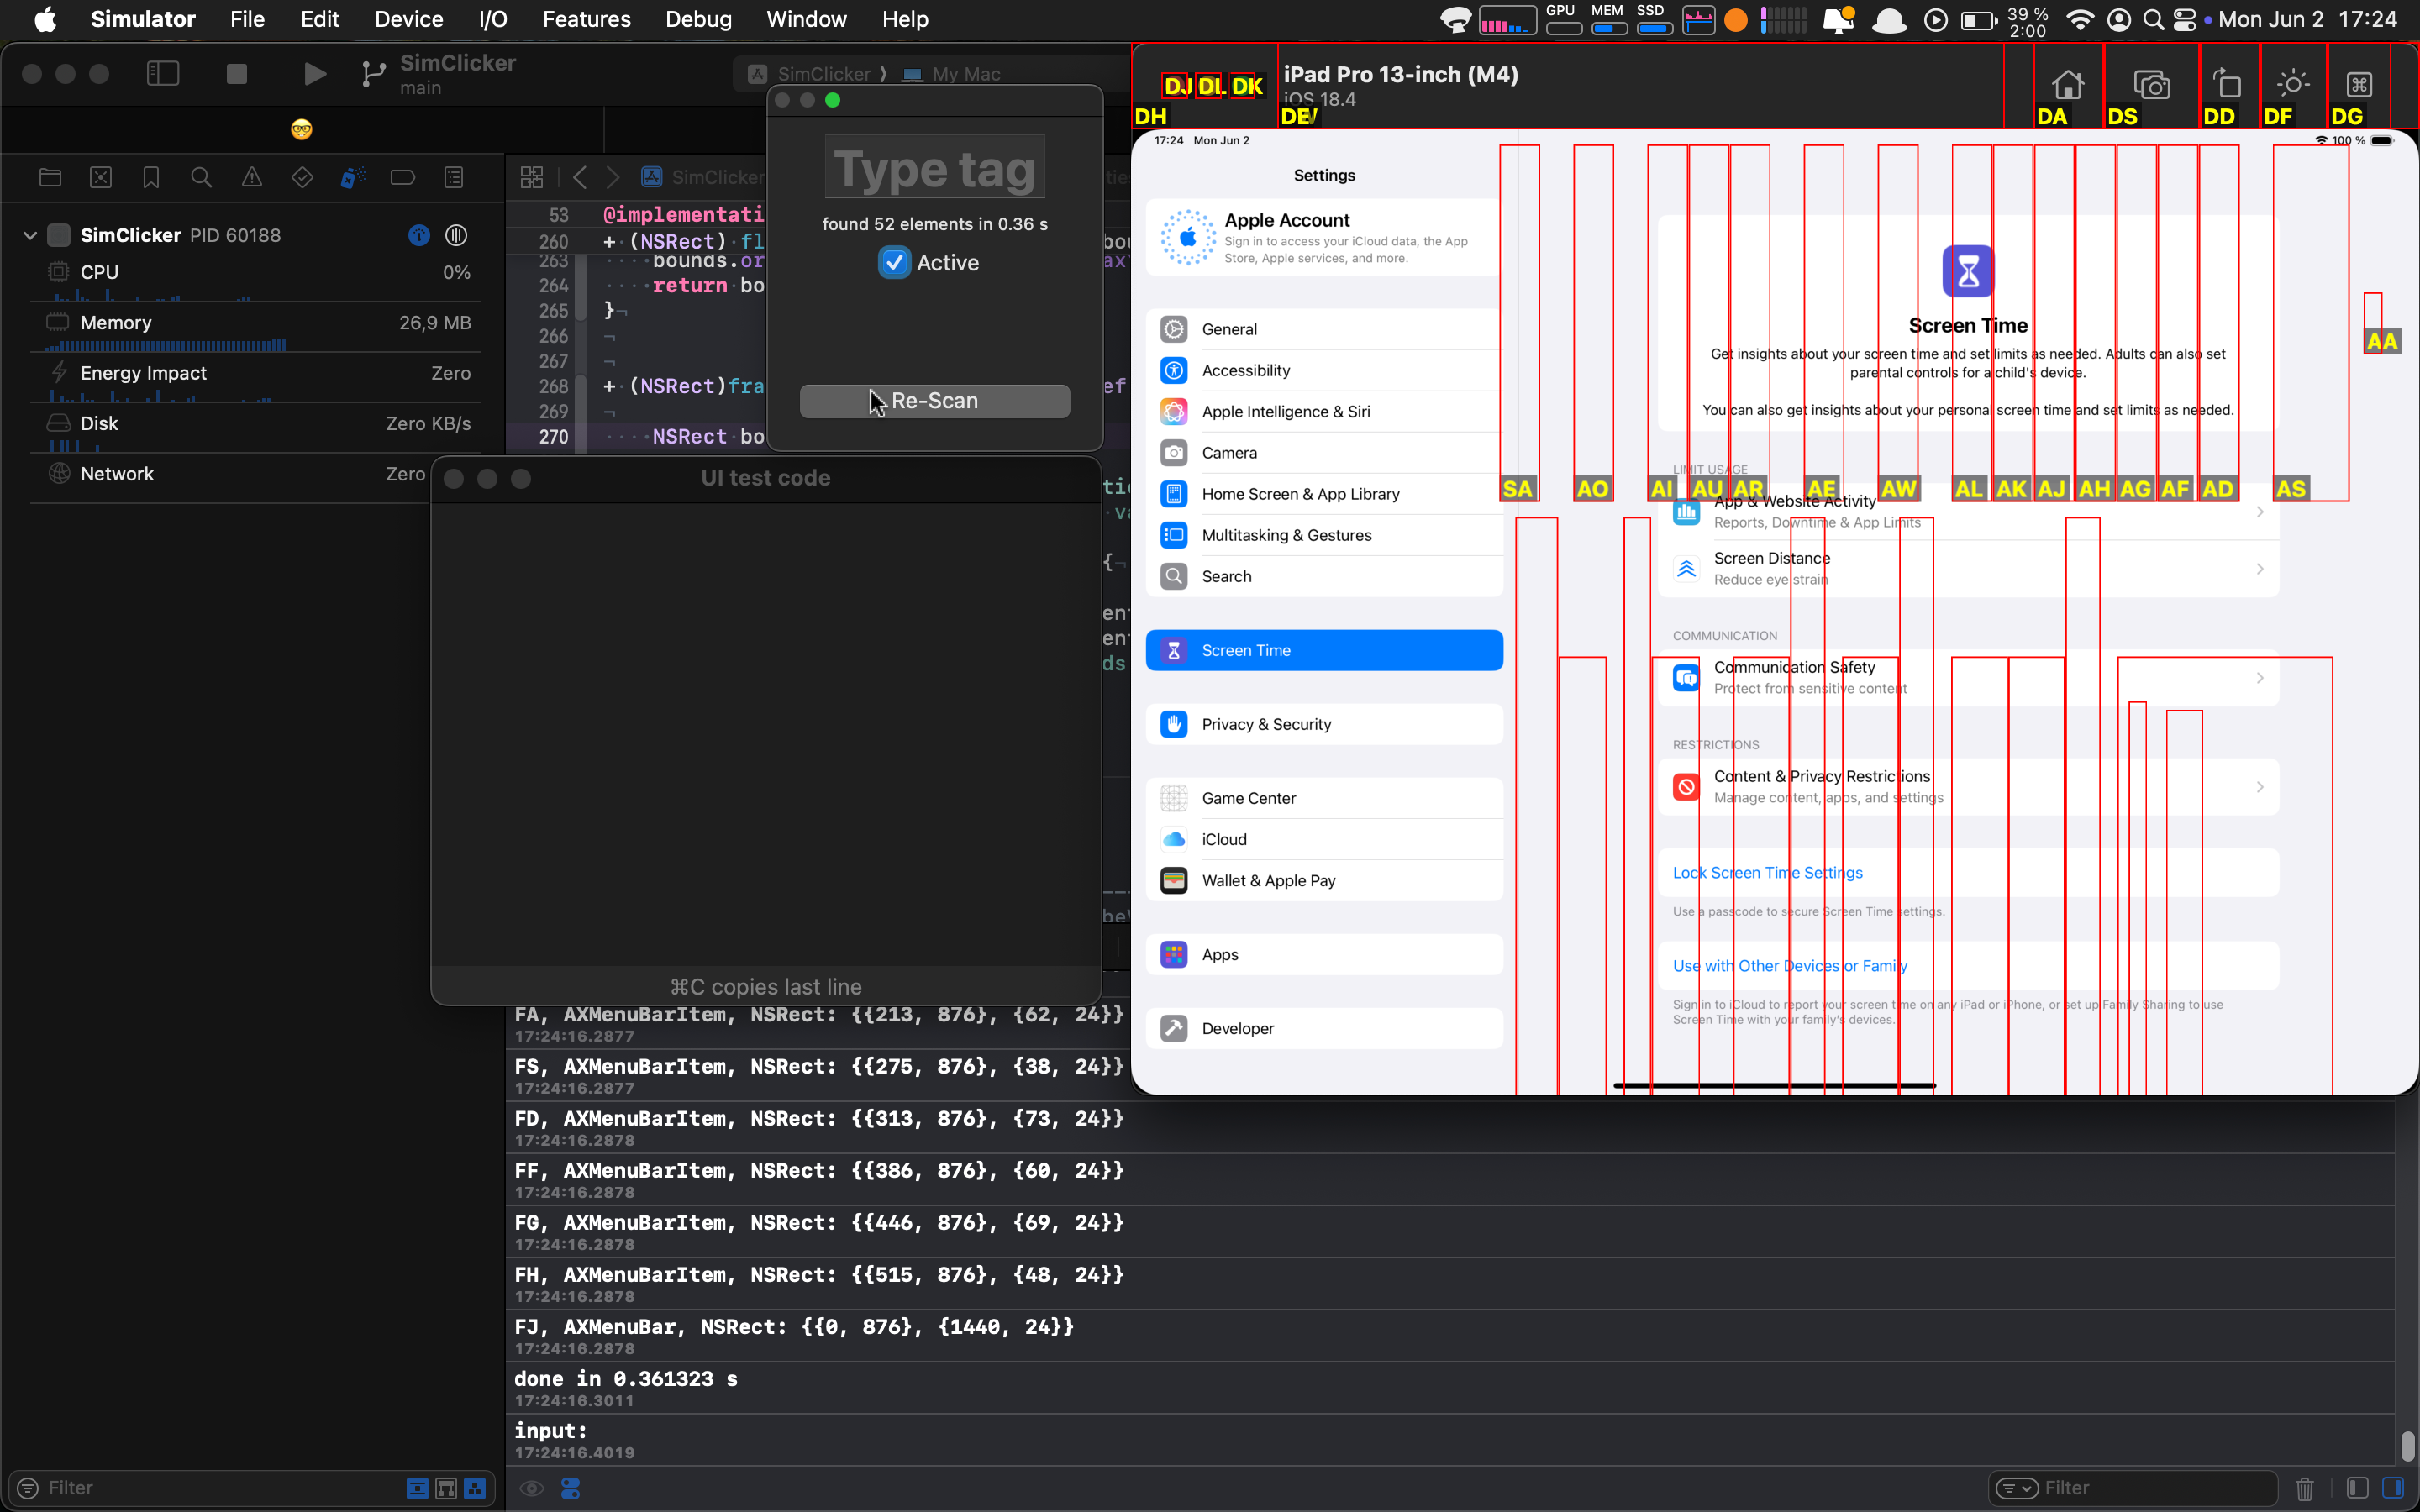Open Apple Account sign-in row
The image size is (2420, 1512).
1324,237
